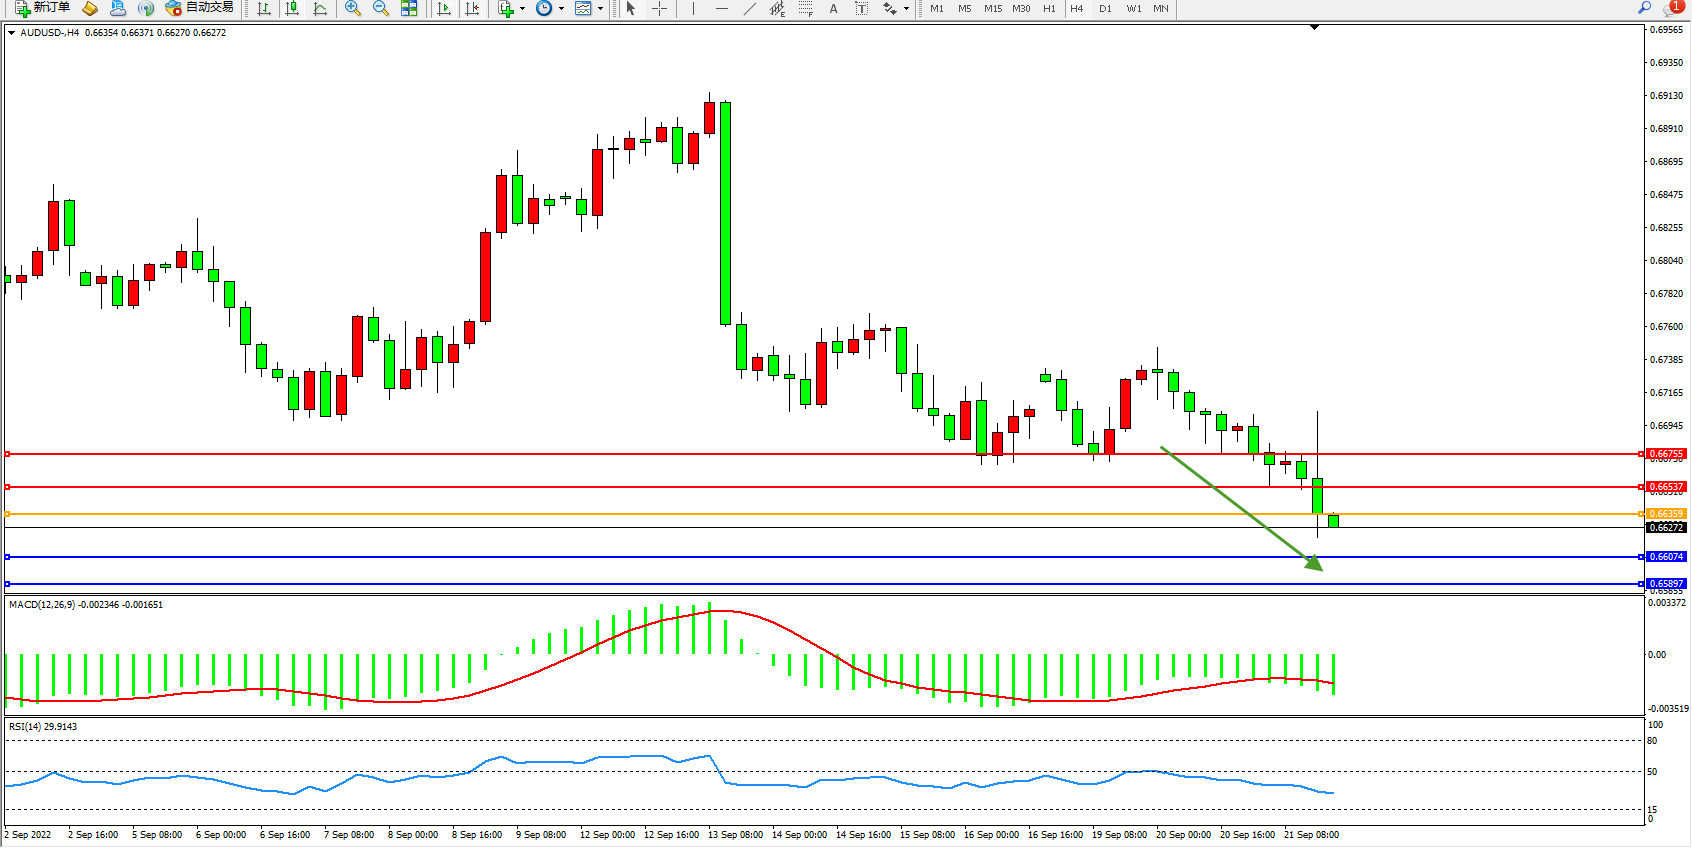Select the Draw Trendline tool
1692x848 pixels.
750,8
